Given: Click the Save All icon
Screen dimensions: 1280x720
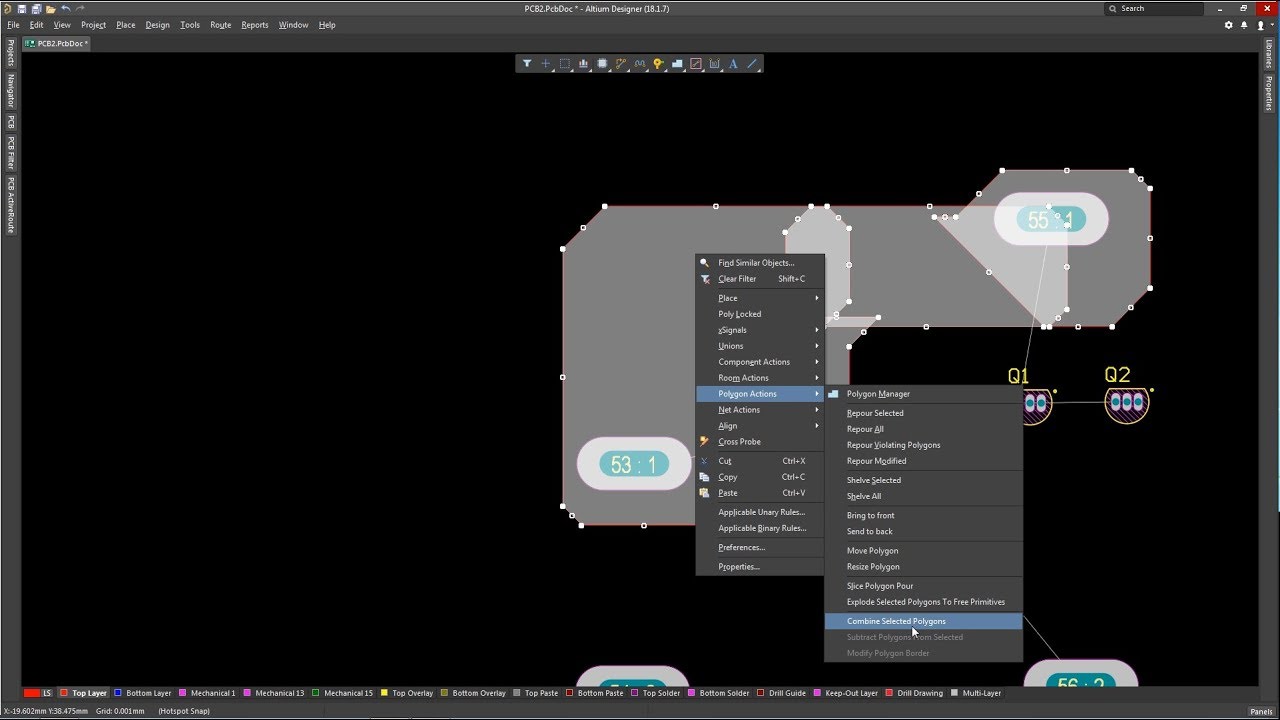Looking at the screenshot, I should click(x=36, y=8).
